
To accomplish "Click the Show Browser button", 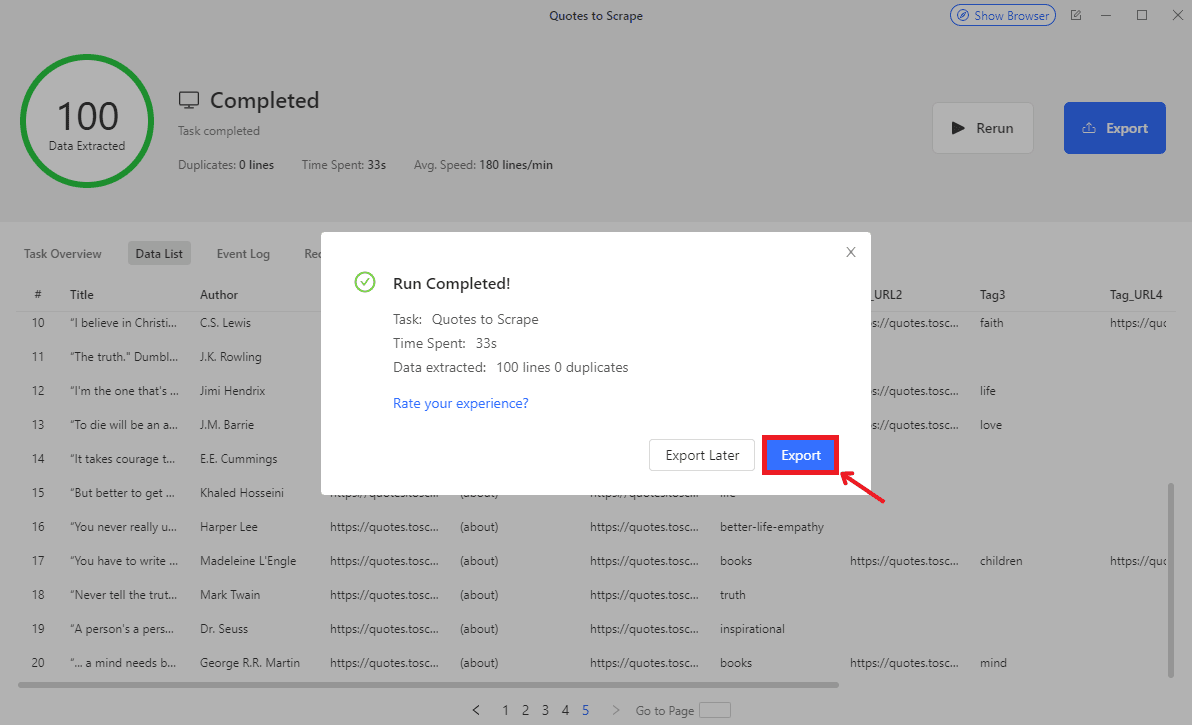I will coord(1003,16).
